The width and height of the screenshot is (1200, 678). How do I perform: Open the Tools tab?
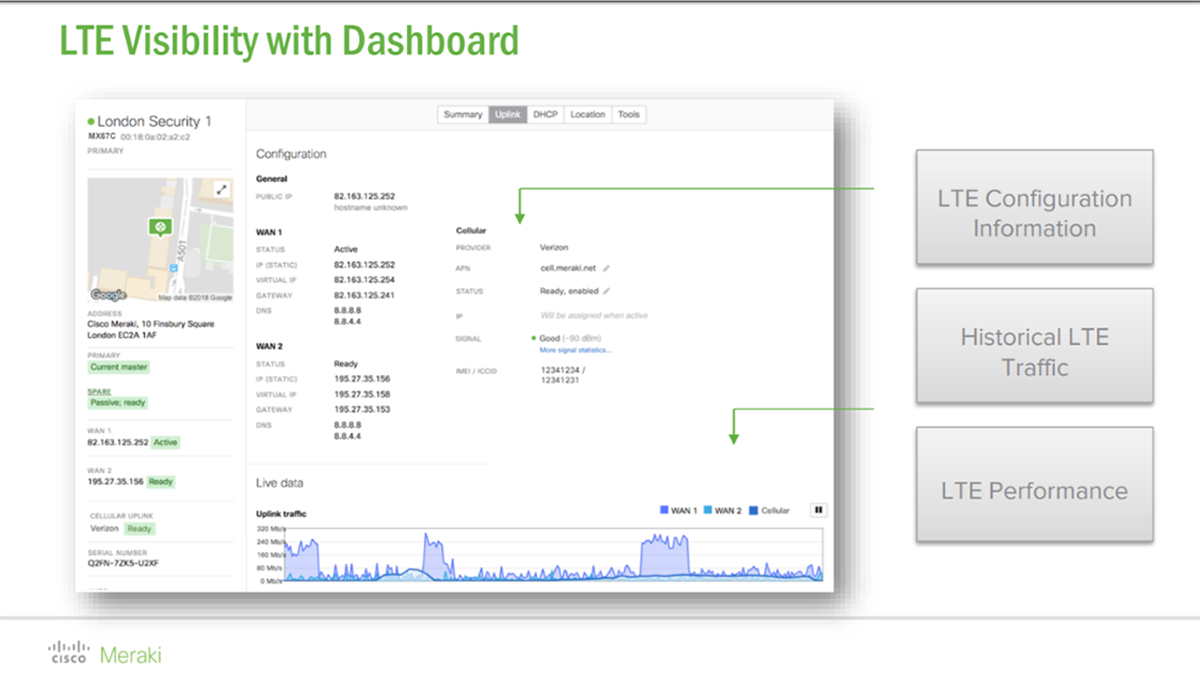click(629, 114)
